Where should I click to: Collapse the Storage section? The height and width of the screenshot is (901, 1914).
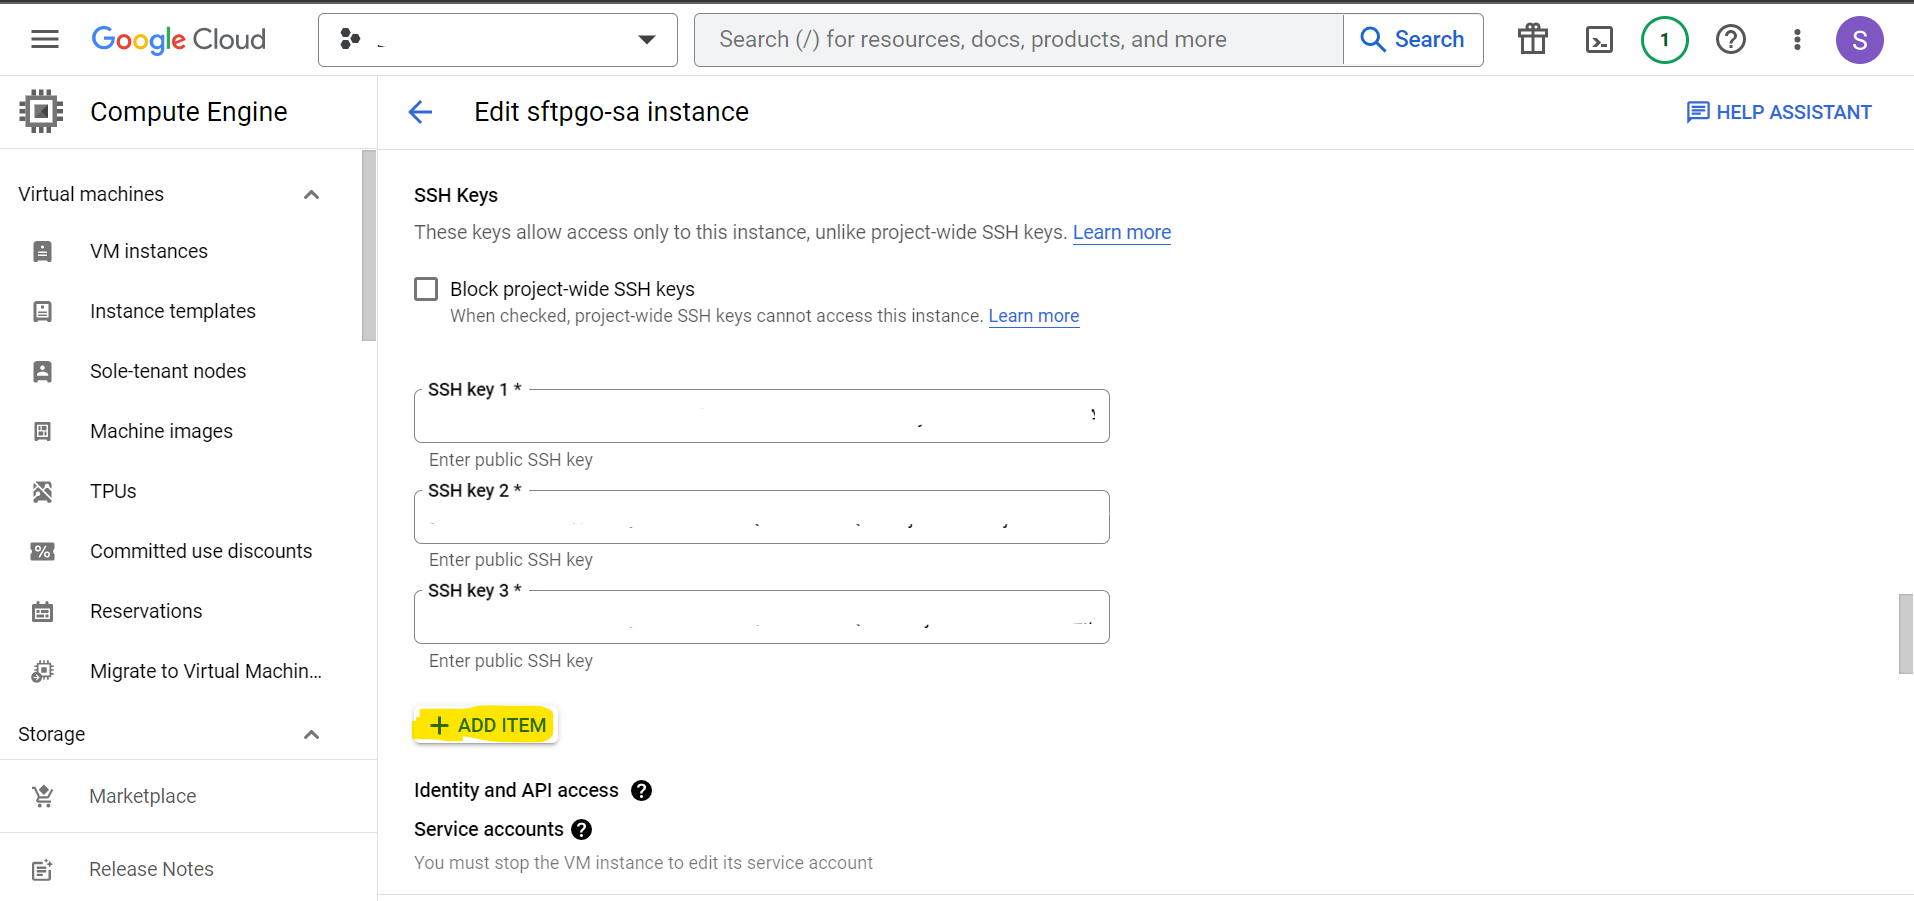pyautogui.click(x=311, y=734)
